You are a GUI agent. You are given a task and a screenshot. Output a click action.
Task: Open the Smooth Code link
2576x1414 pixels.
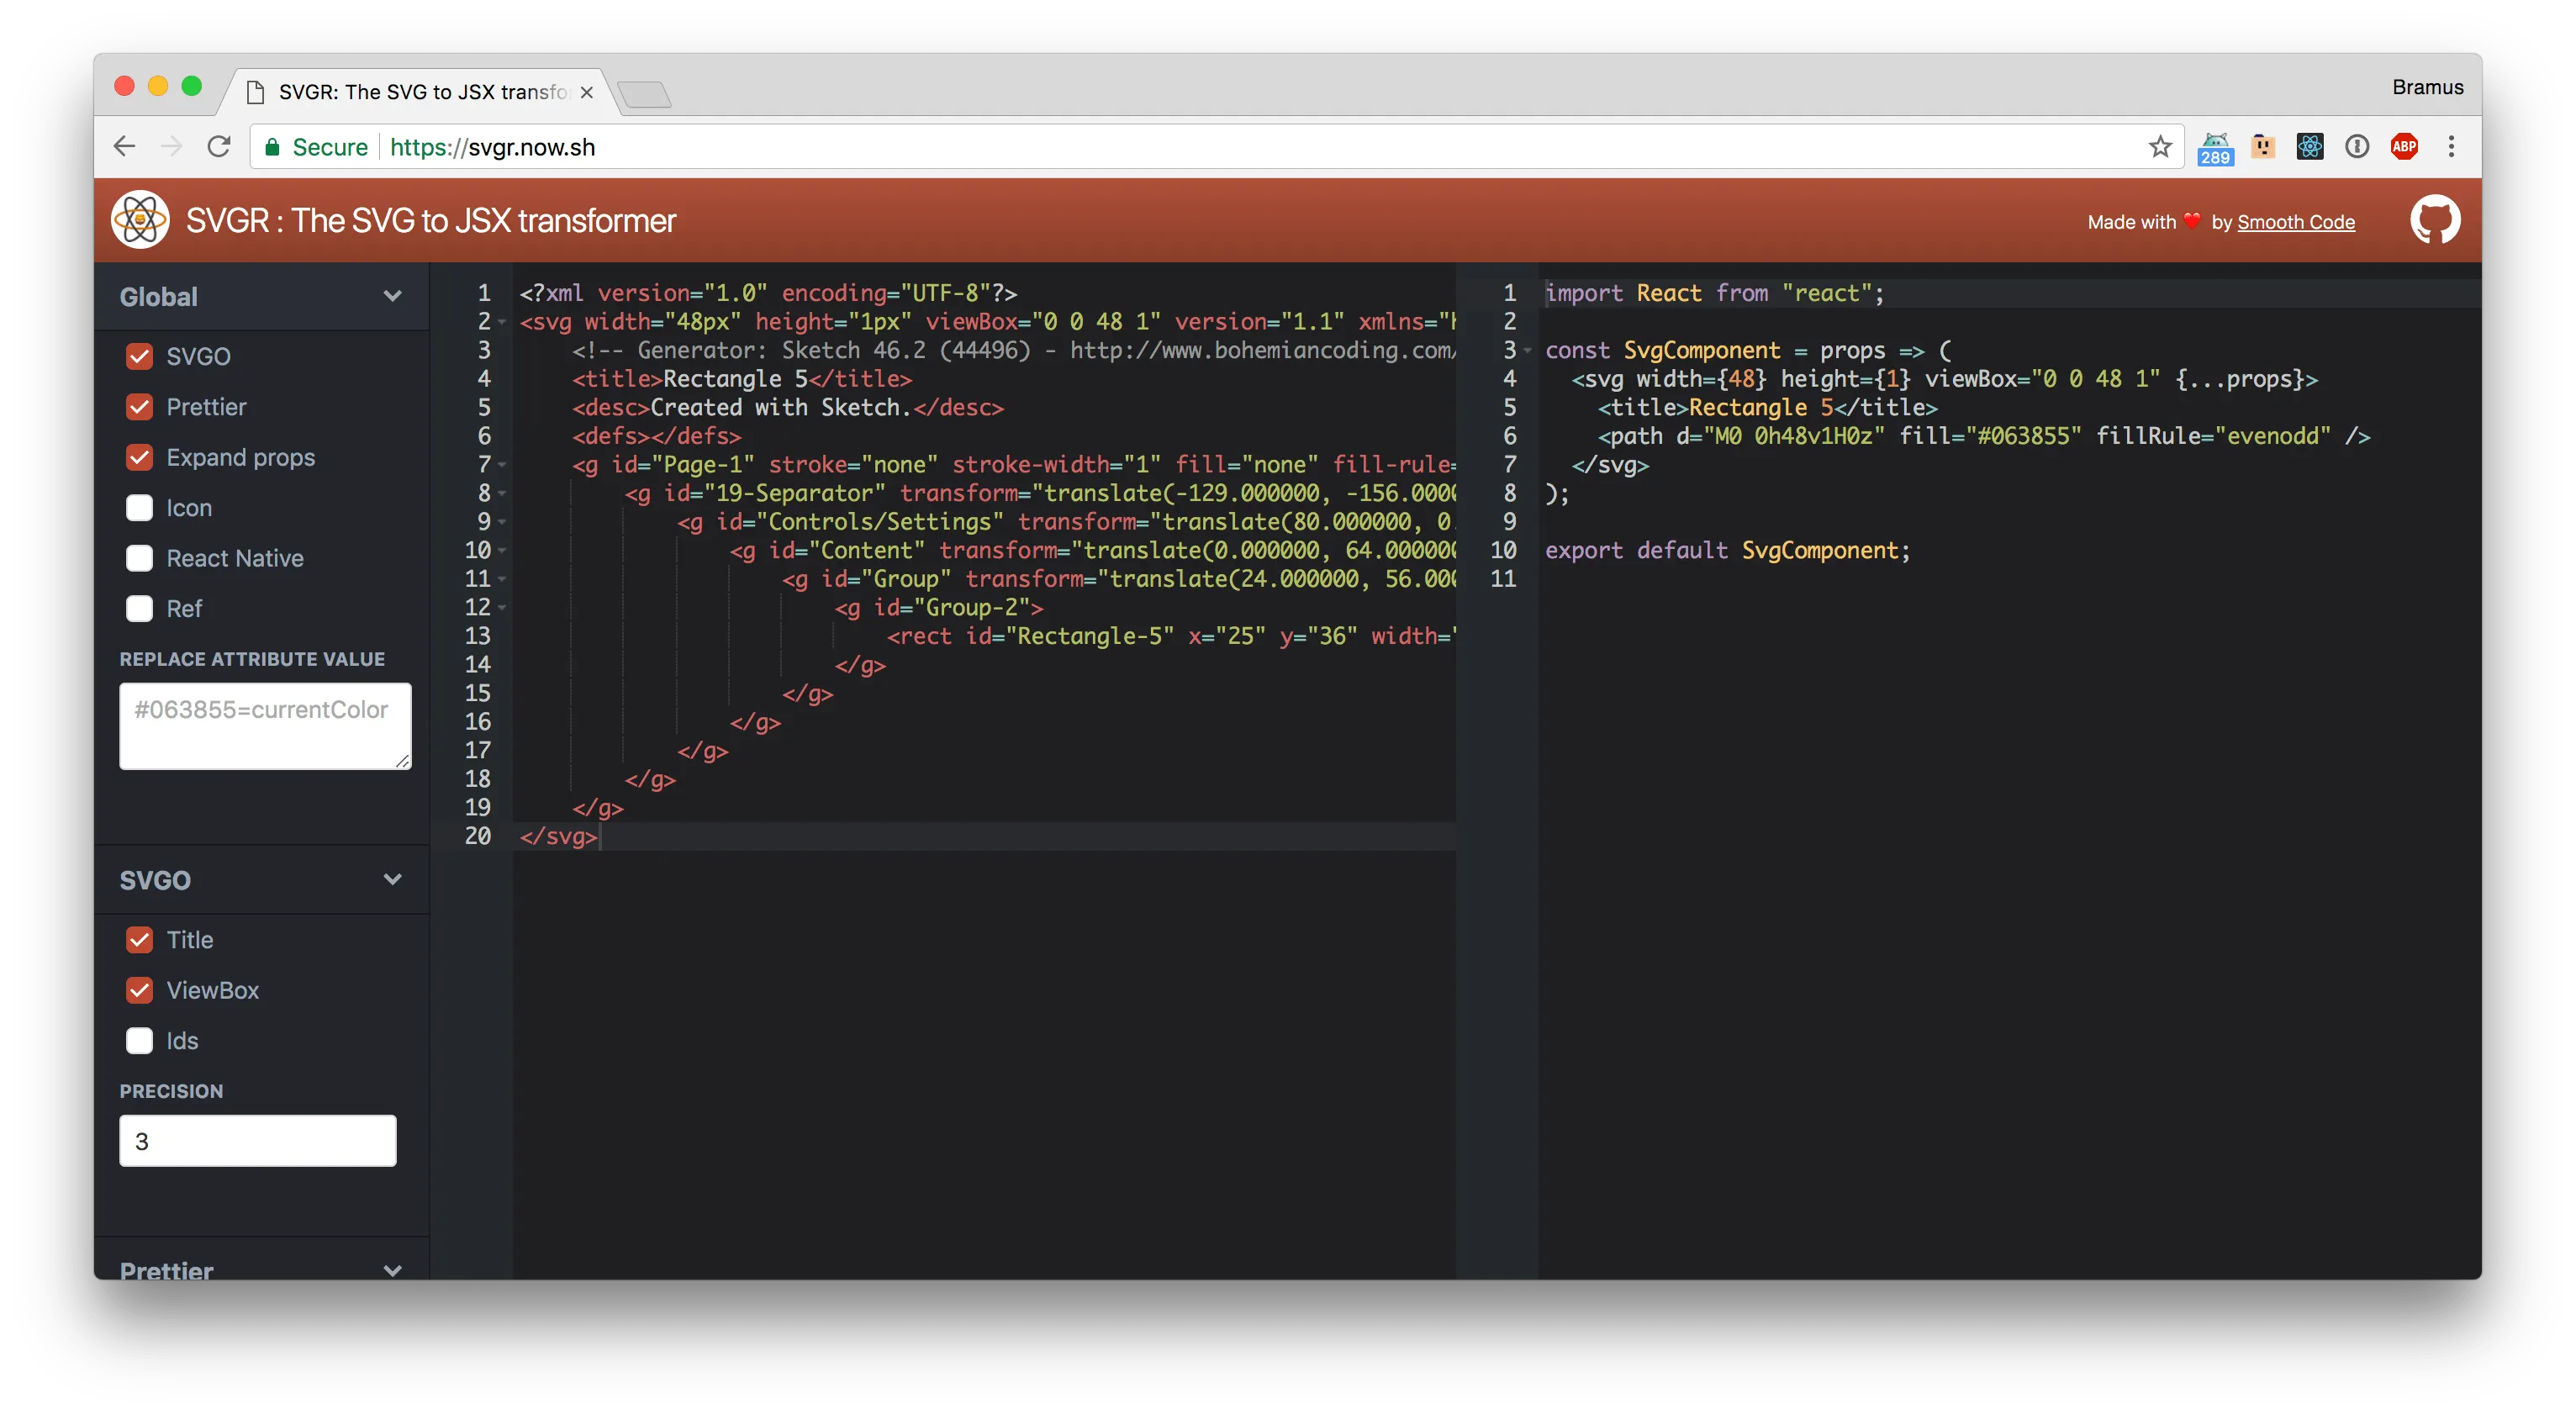(x=2295, y=222)
